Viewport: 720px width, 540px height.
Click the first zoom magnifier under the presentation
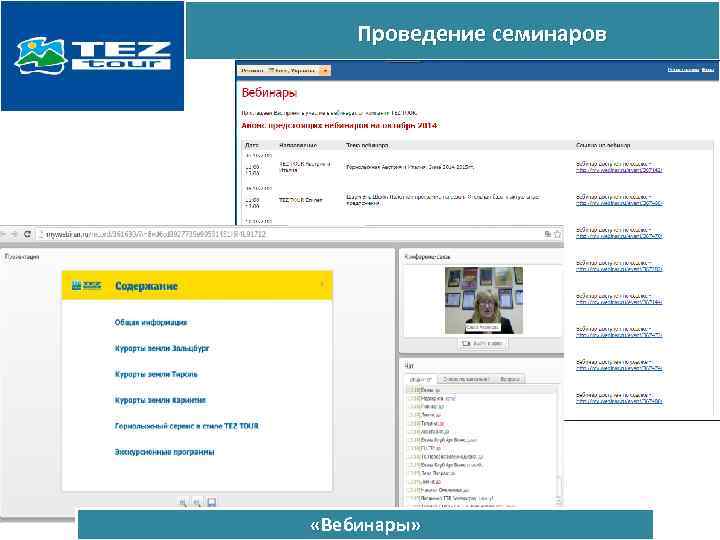click(183, 503)
